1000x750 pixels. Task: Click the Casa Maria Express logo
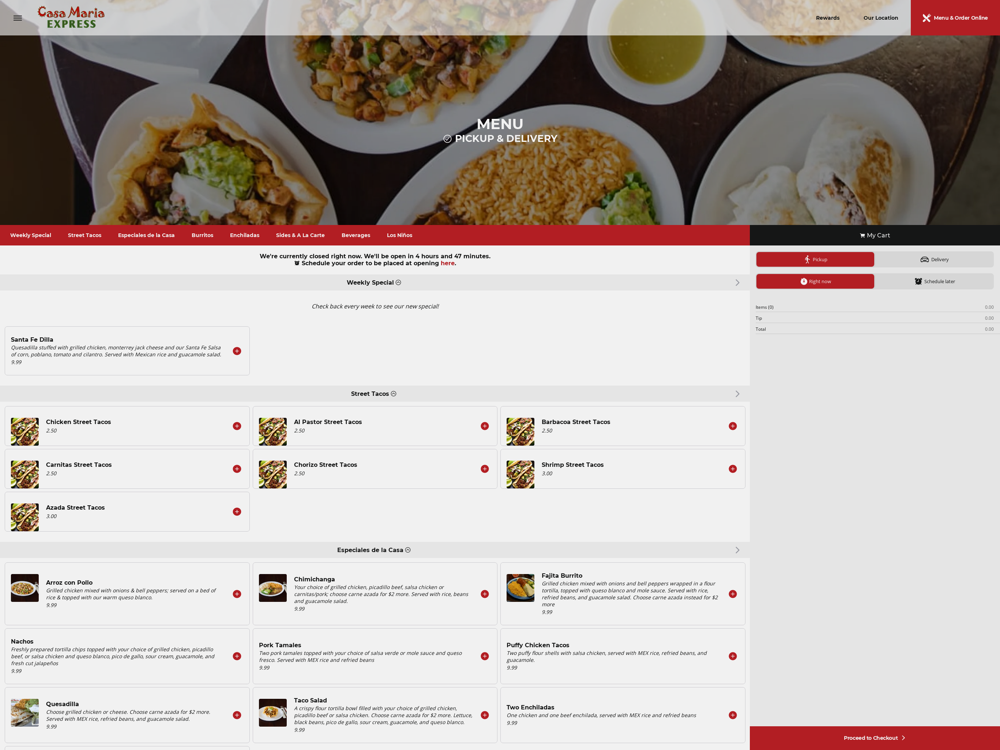pos(71,17)
